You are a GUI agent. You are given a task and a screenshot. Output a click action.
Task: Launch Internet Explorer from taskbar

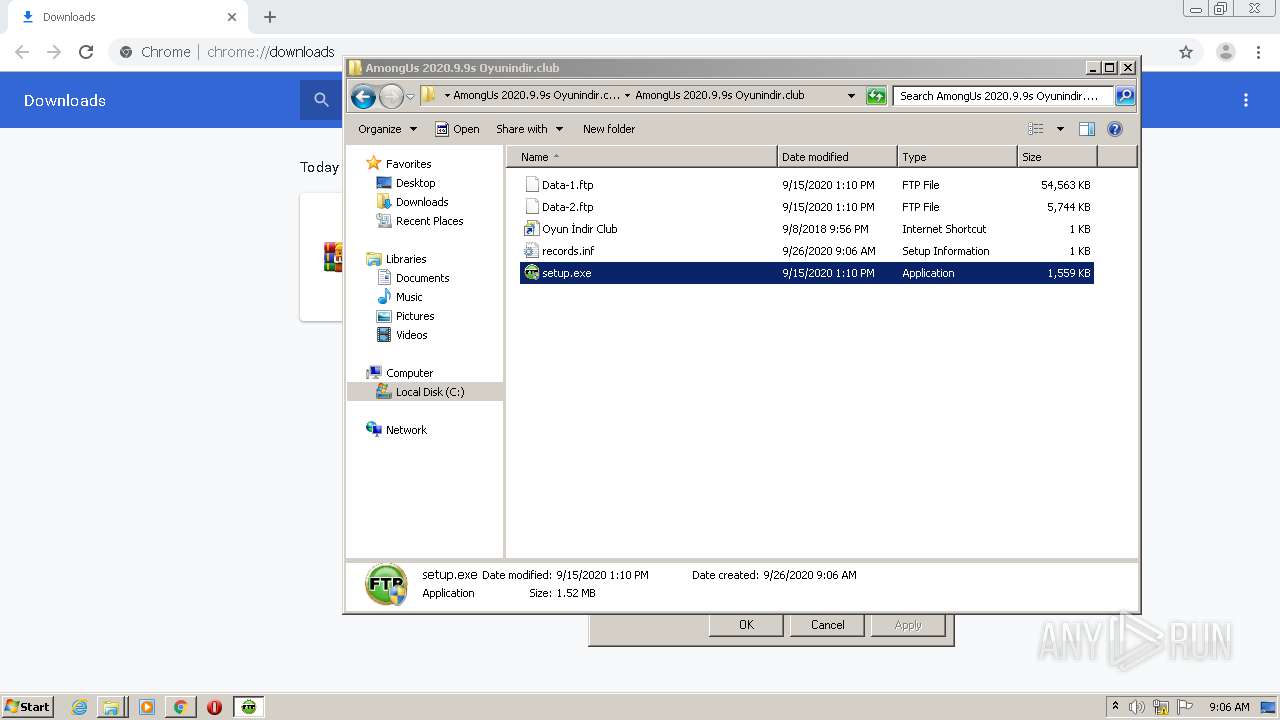79,707
